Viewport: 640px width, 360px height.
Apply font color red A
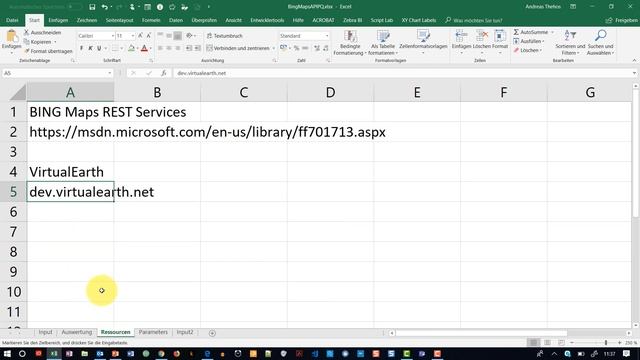(x=144, y=48)
